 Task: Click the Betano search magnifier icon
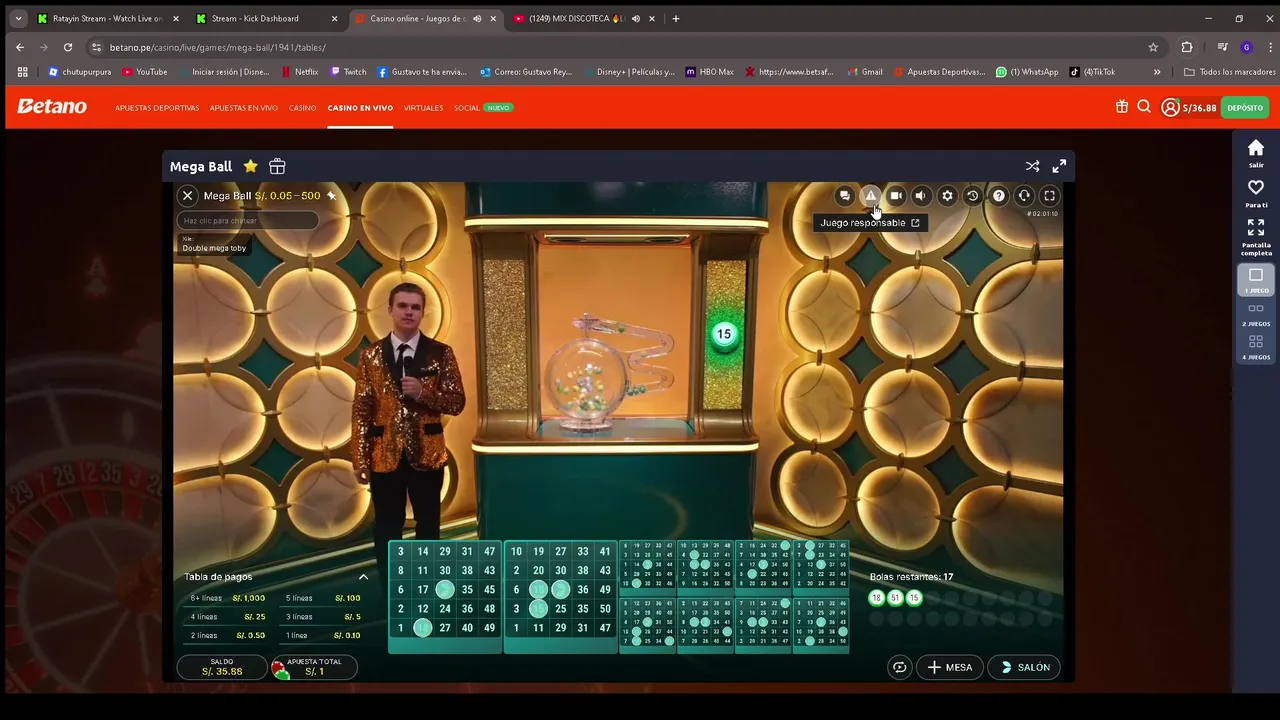1144,107
